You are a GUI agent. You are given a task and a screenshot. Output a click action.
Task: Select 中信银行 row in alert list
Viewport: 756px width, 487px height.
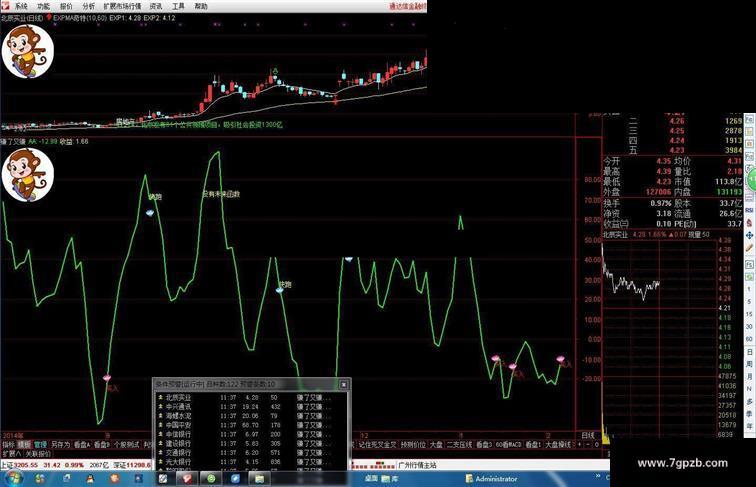(251, 434)
